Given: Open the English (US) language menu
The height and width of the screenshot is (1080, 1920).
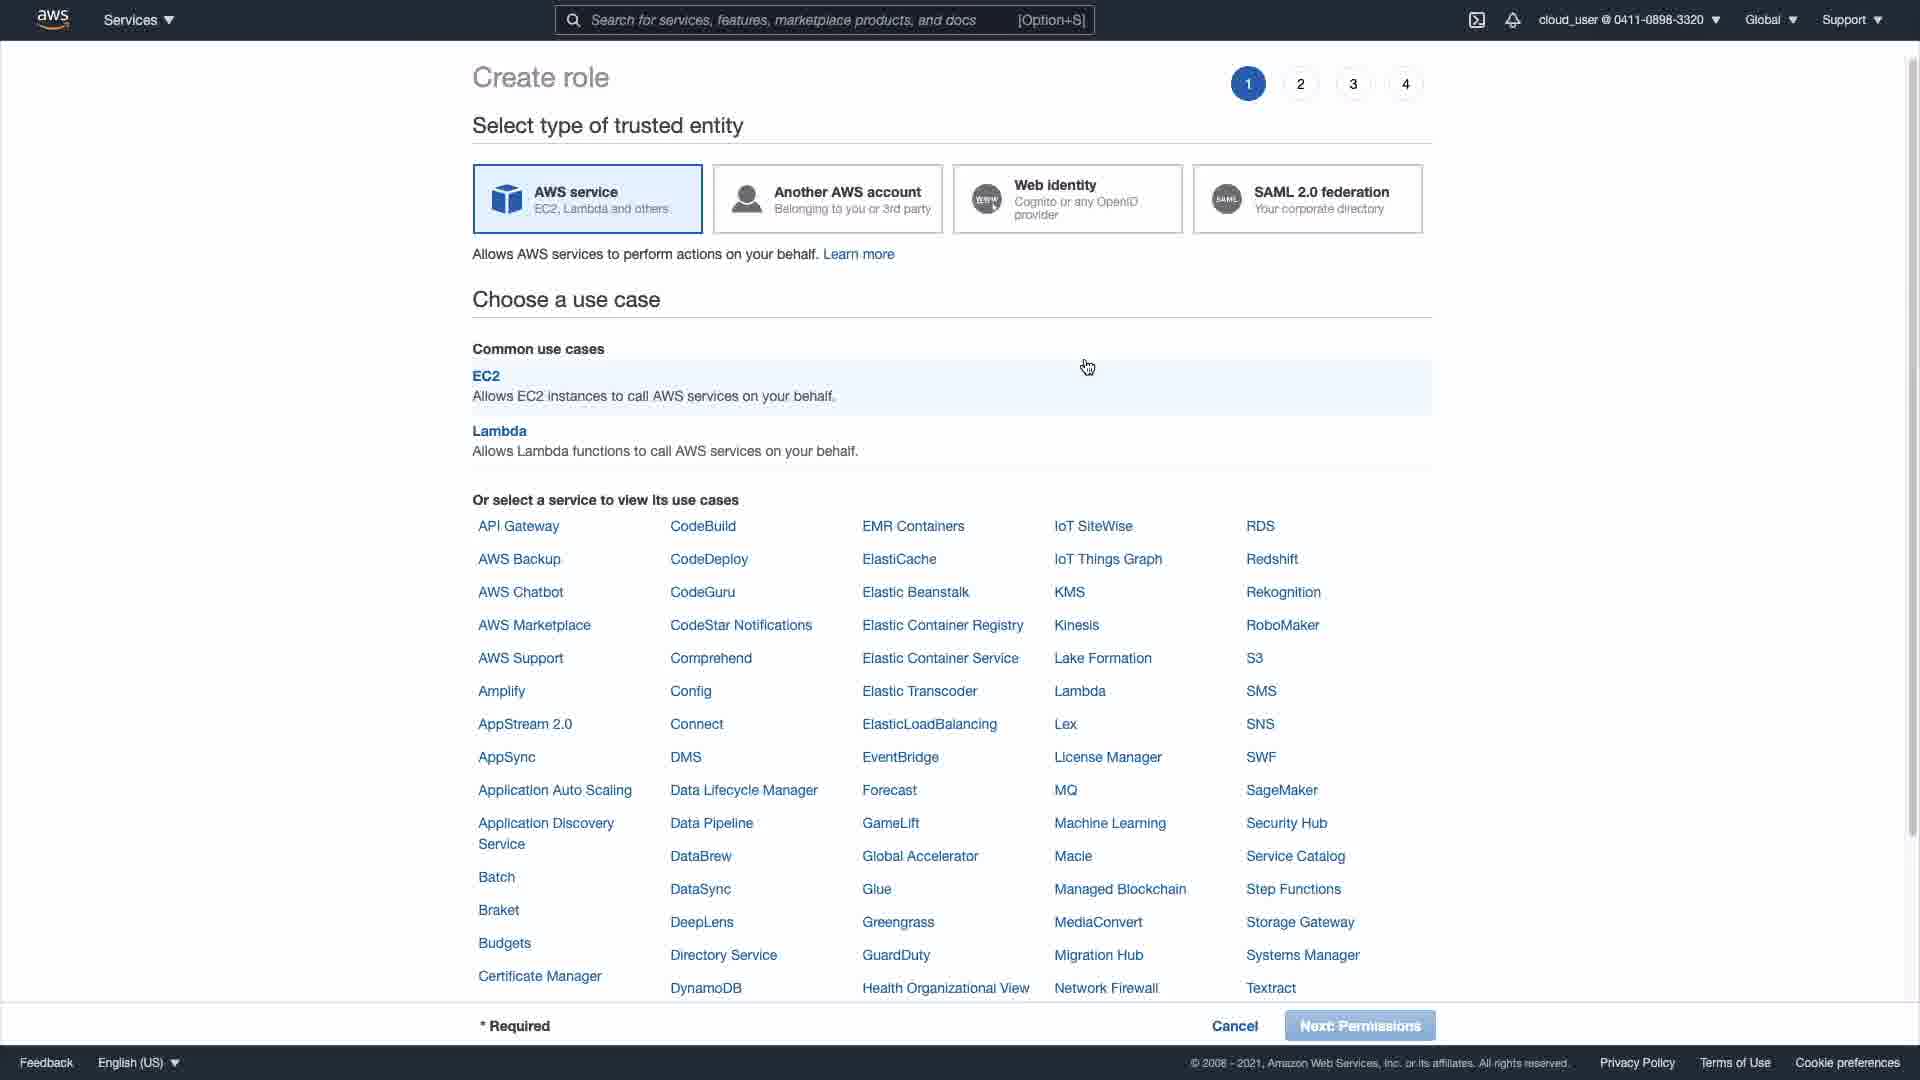Looking at the screenshot, I should tap(139, 1063).
